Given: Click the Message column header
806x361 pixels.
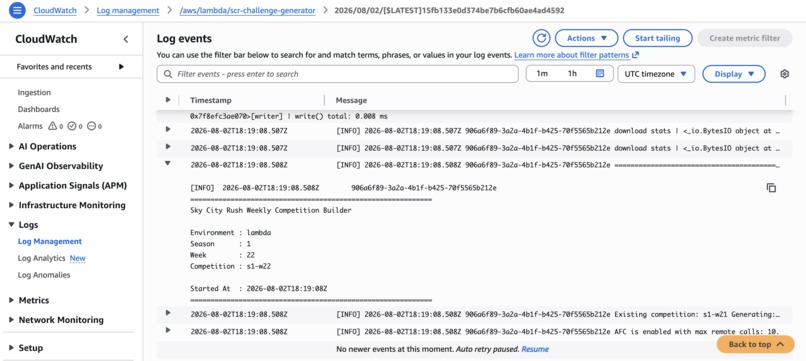Looking at the screenshot, I should (x=351, y=100).
